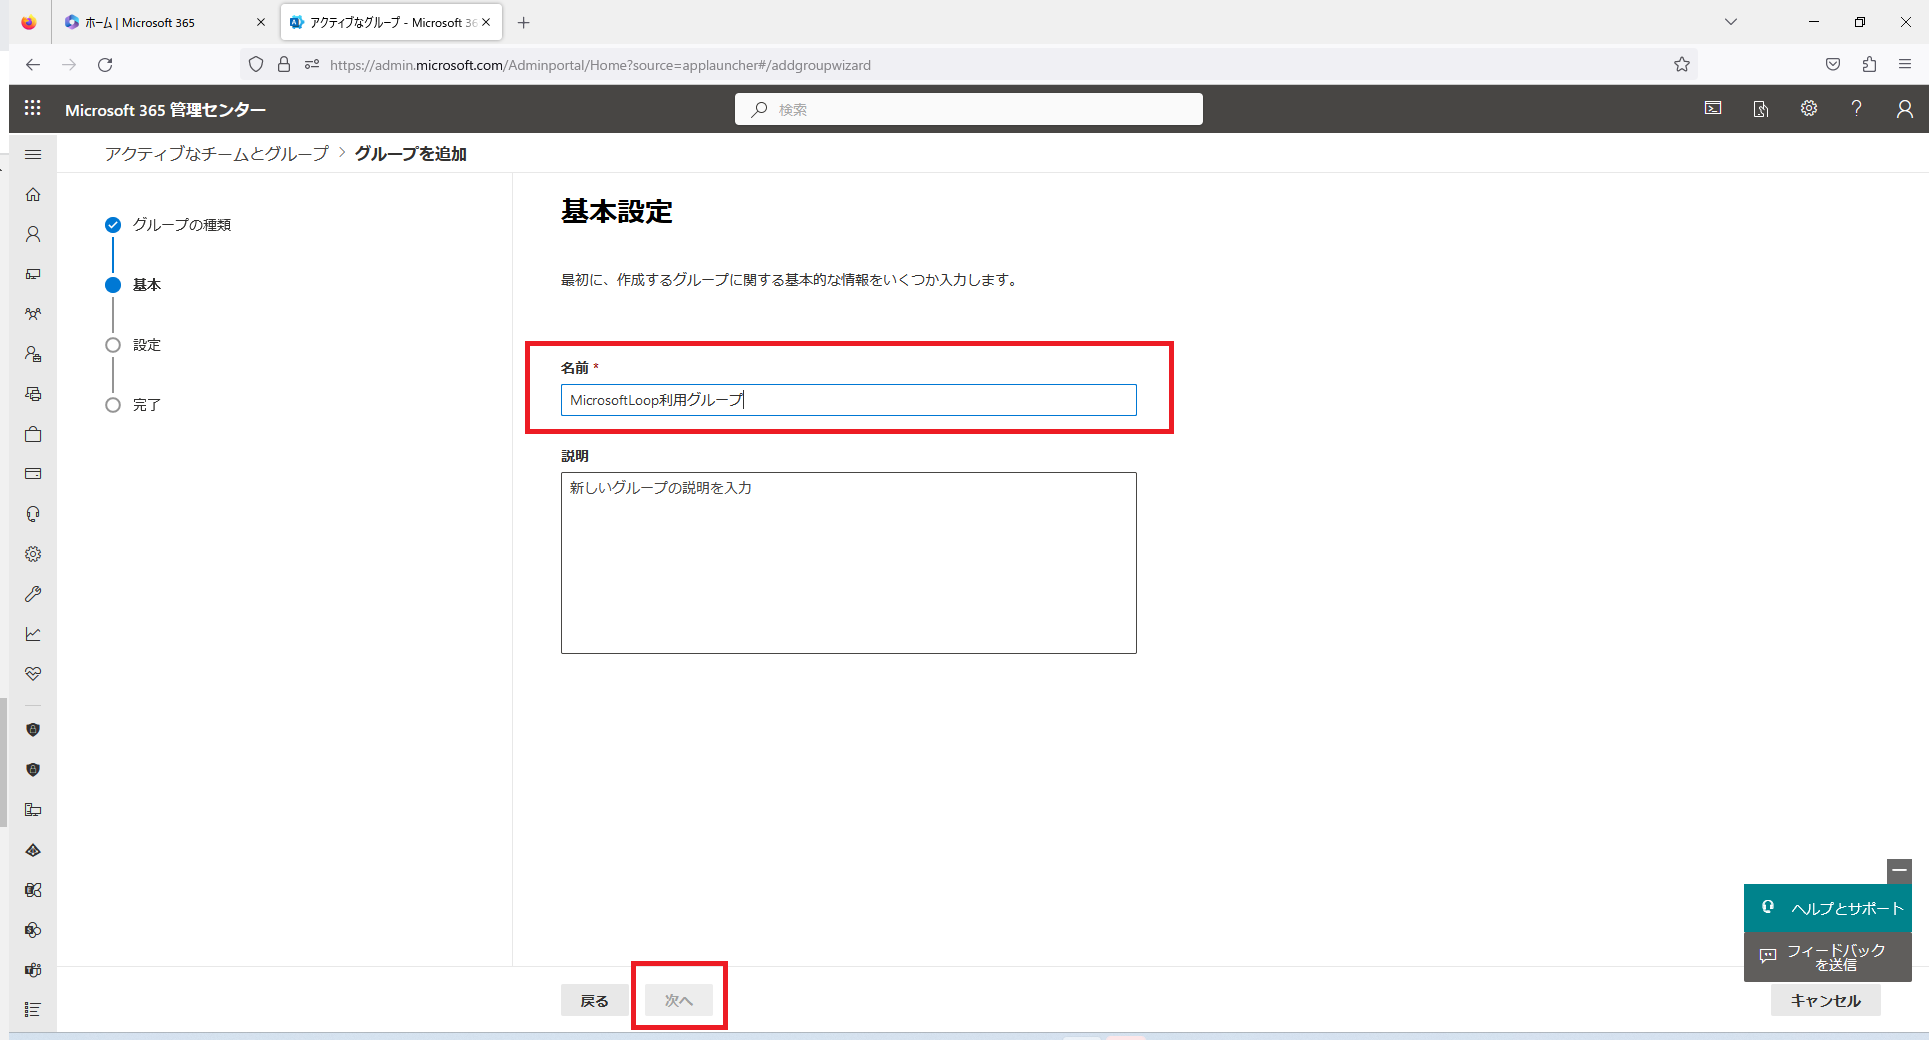Go to Home in the sidebar
This screenshot has width=1932, height=1048.
[x=33, y=194]
